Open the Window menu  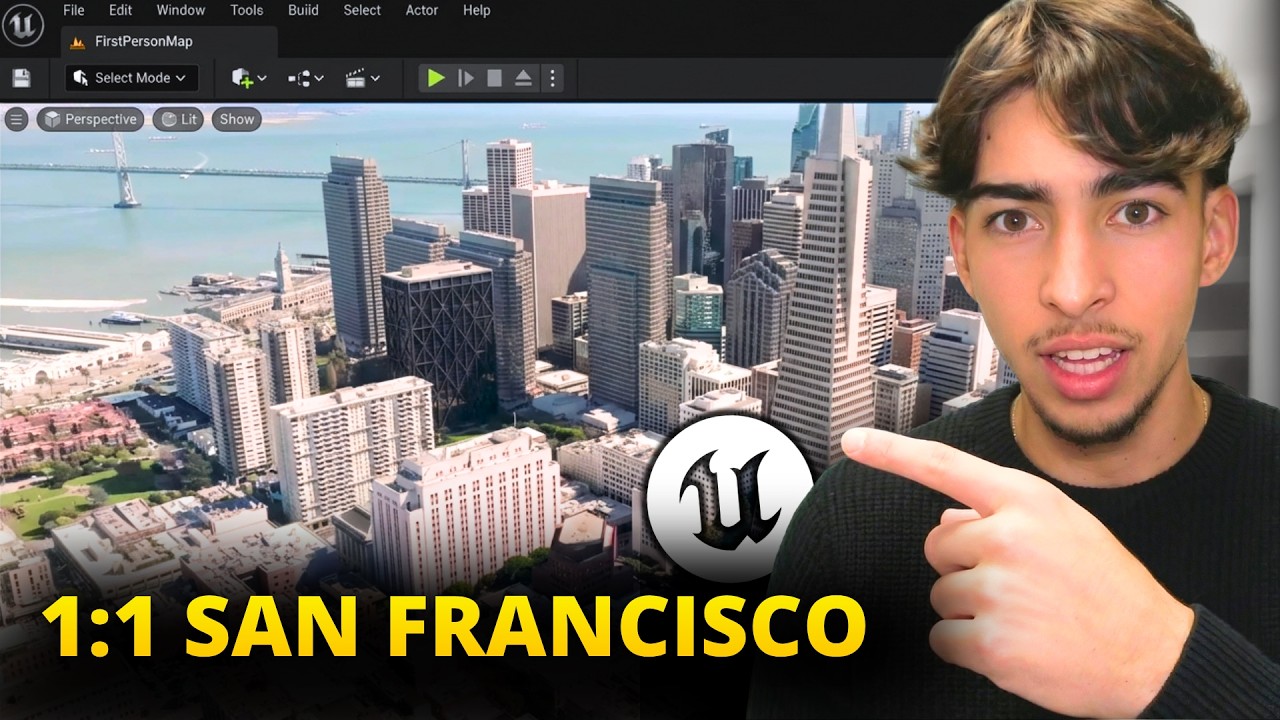coord(181,10)
